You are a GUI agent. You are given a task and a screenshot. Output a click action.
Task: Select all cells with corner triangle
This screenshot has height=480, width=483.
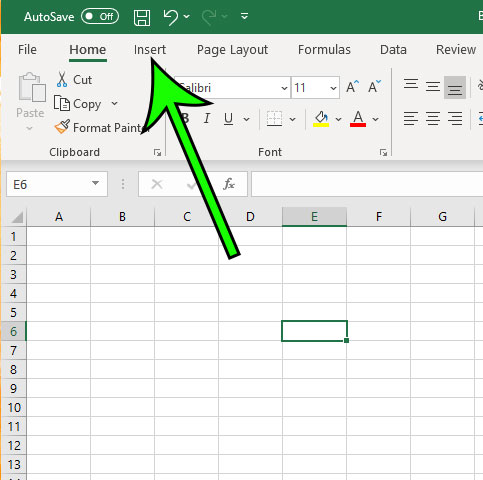click(x=16, y=217)
